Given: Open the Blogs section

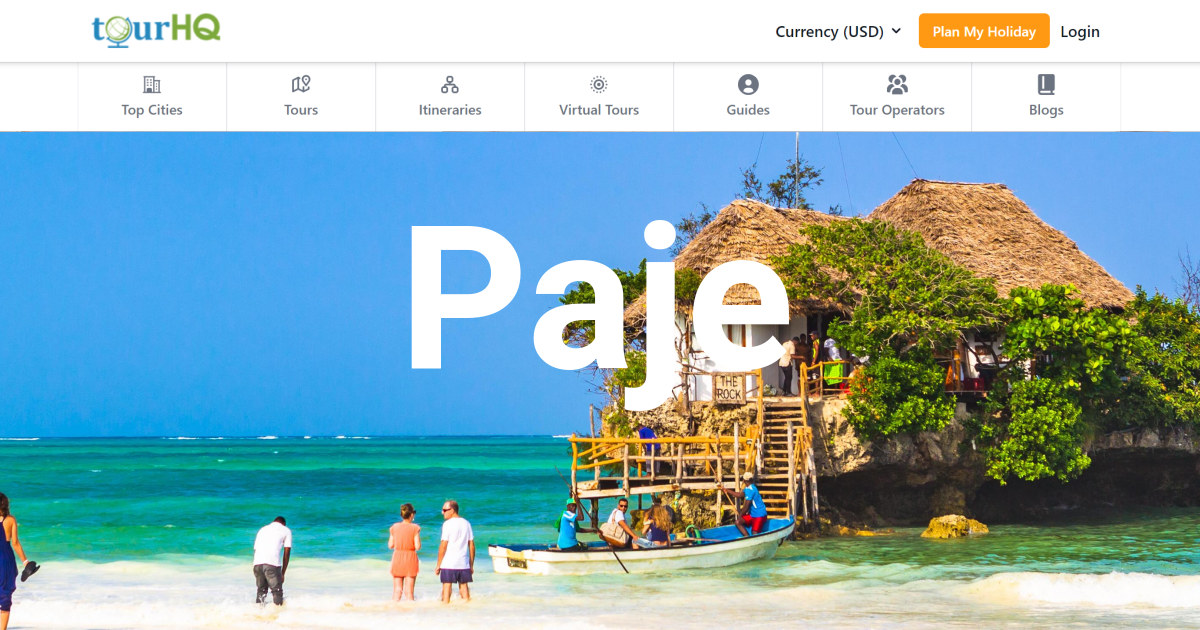Looking at the screenshot, I should [x=1046, y=110].
